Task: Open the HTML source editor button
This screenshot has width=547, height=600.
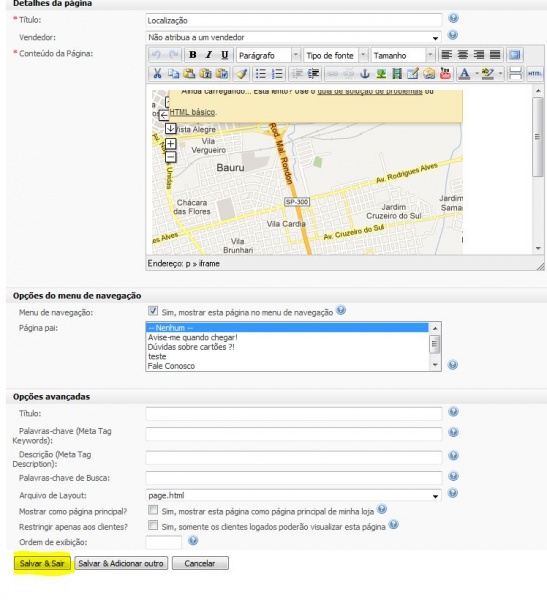Action: 535,73
